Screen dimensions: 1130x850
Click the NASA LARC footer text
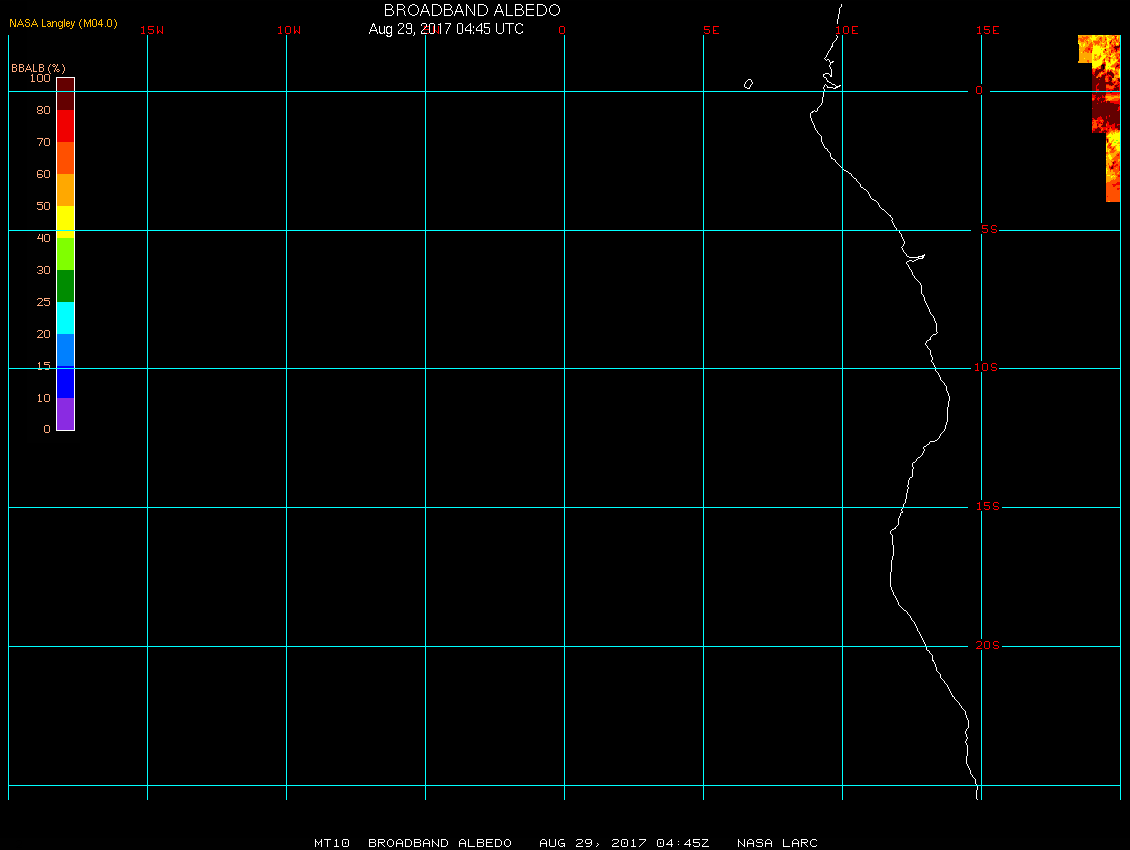coord(777,843)
